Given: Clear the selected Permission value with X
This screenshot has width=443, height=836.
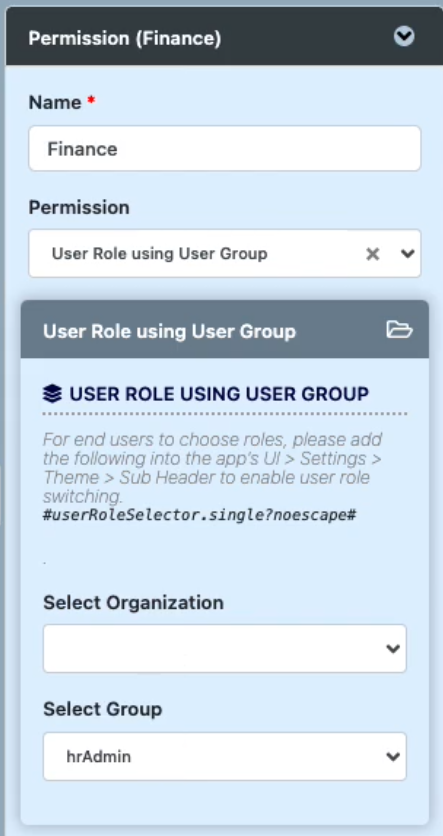Looking at the screenshot, I should coord(373,254).
